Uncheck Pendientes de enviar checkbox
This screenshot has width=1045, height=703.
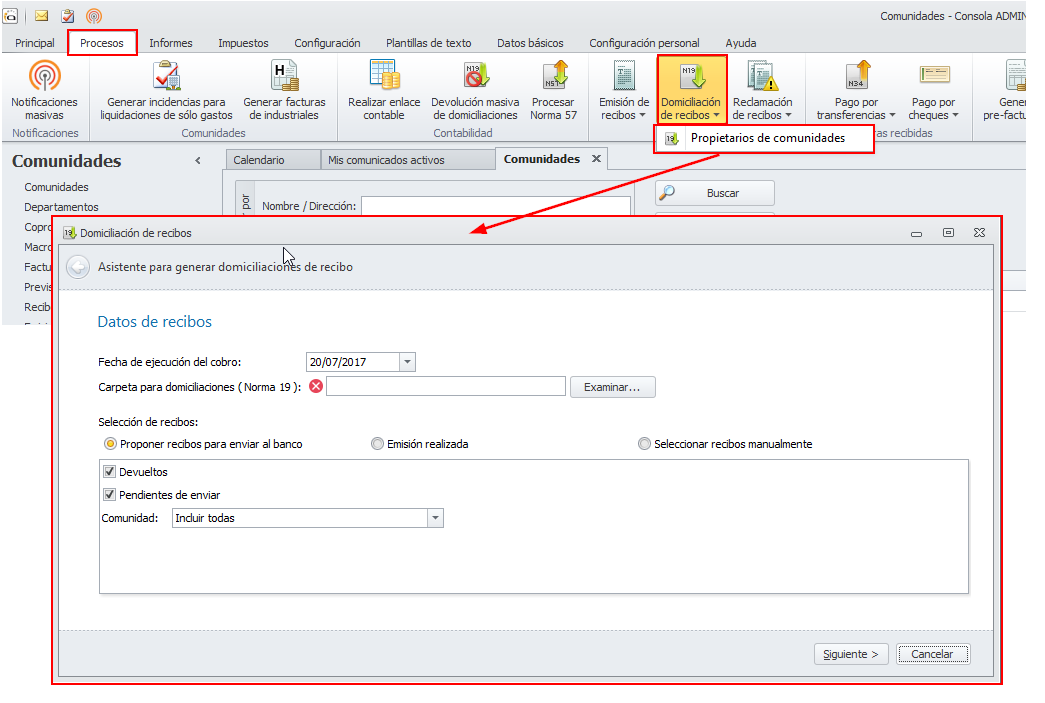[x=109, y=494]
